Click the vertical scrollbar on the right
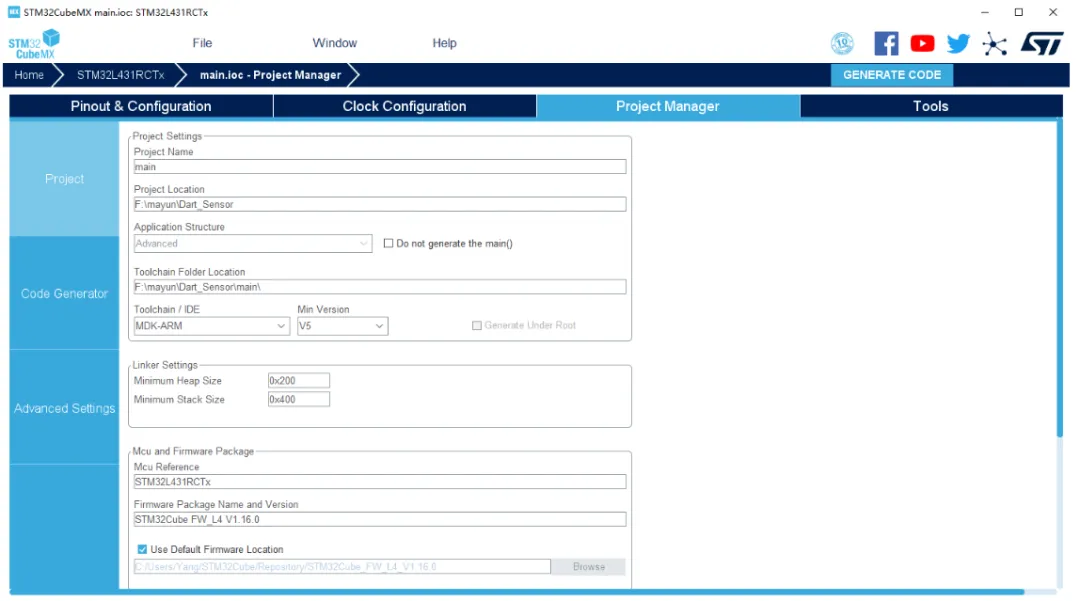Viewport: 1080px width, 601px height. (1060, 279)
